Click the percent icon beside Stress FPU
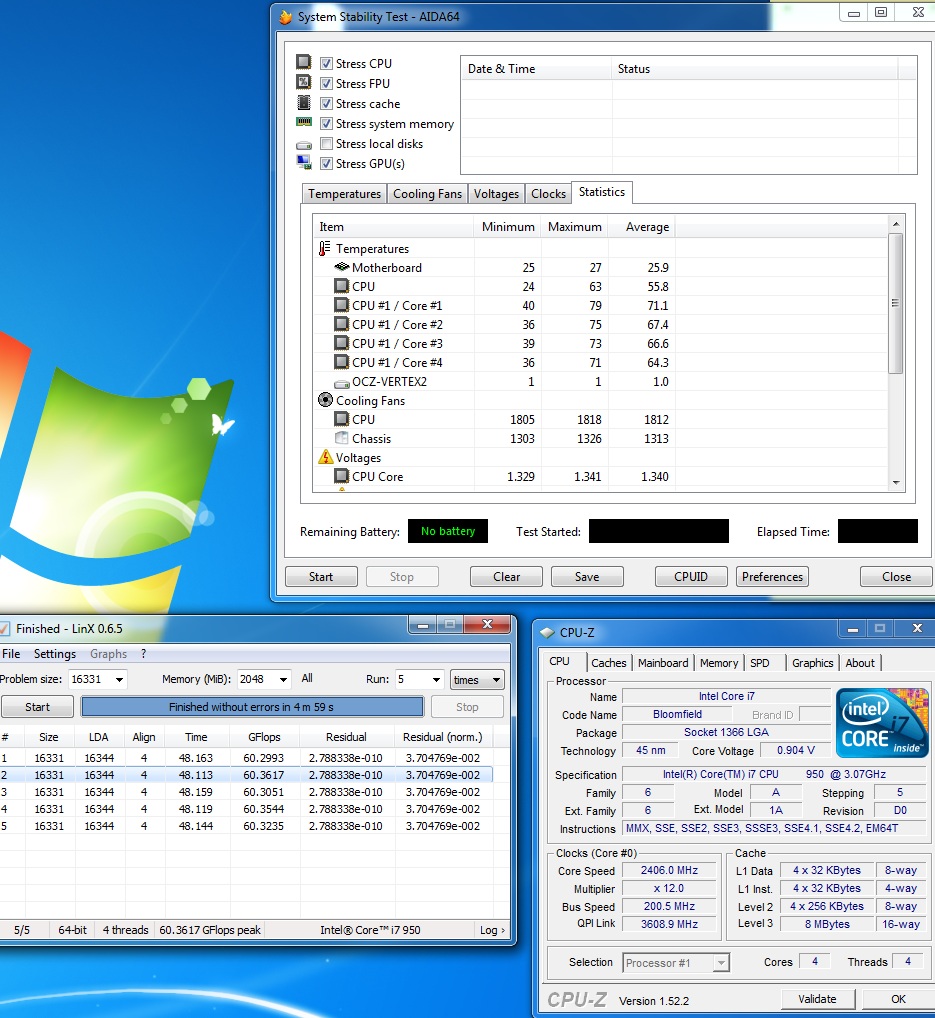 pos(304,82)
